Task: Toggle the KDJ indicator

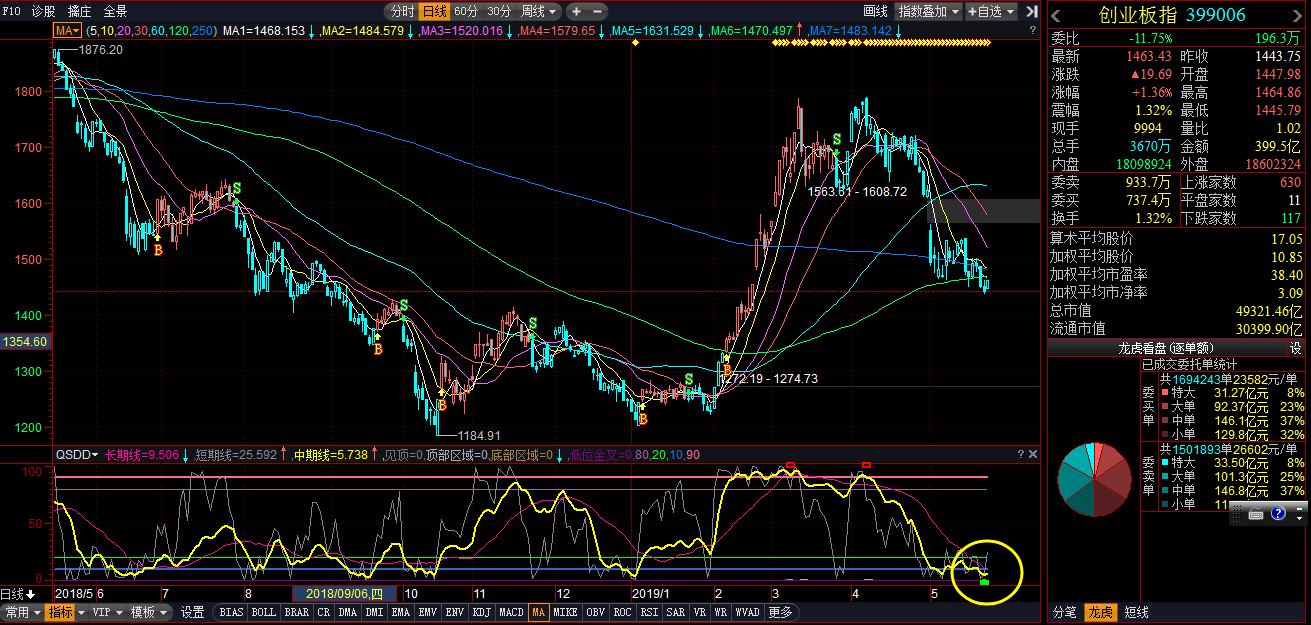Action: (482, 612)
